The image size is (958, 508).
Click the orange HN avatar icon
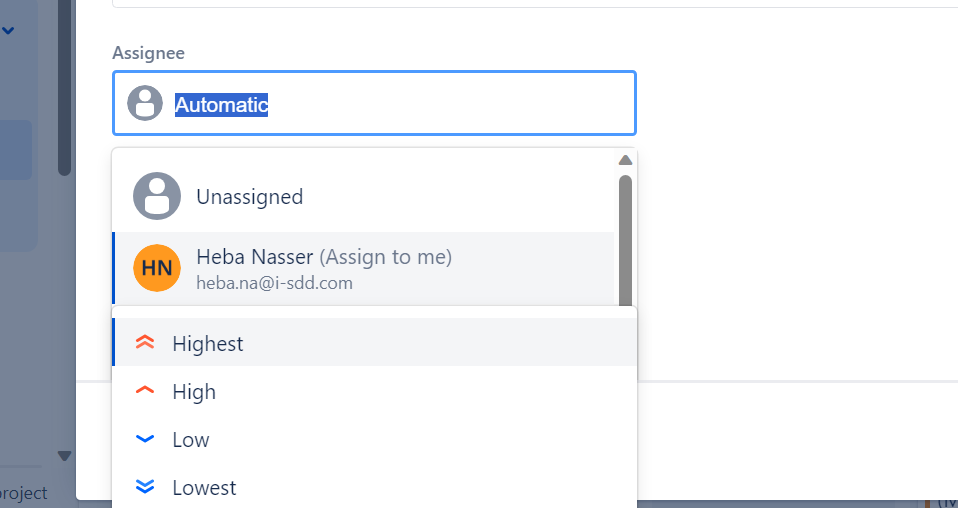[x=157, y=268]
